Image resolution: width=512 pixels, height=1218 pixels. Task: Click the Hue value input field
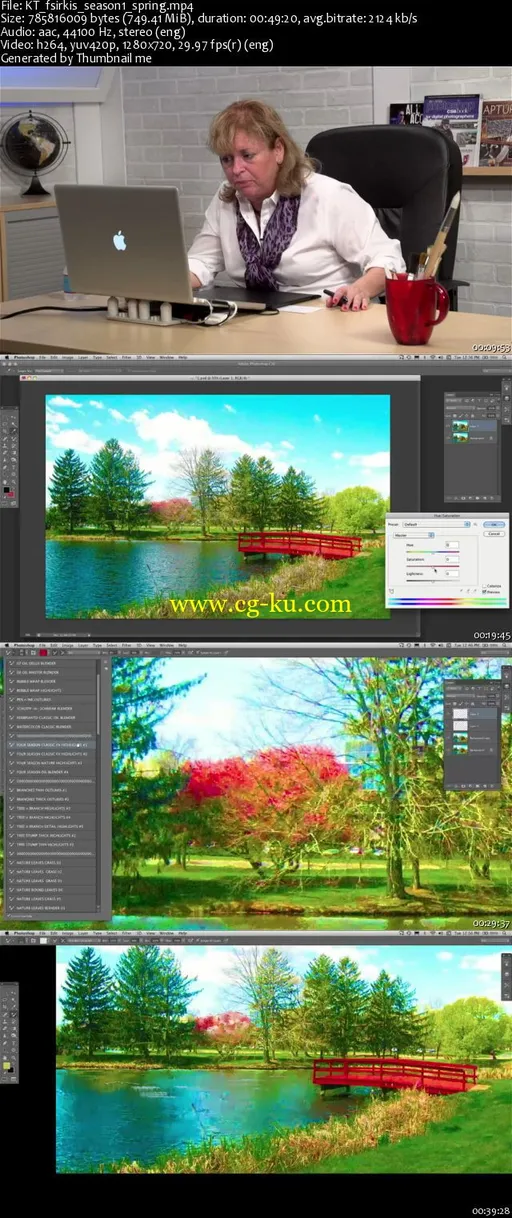click(452, 545)
